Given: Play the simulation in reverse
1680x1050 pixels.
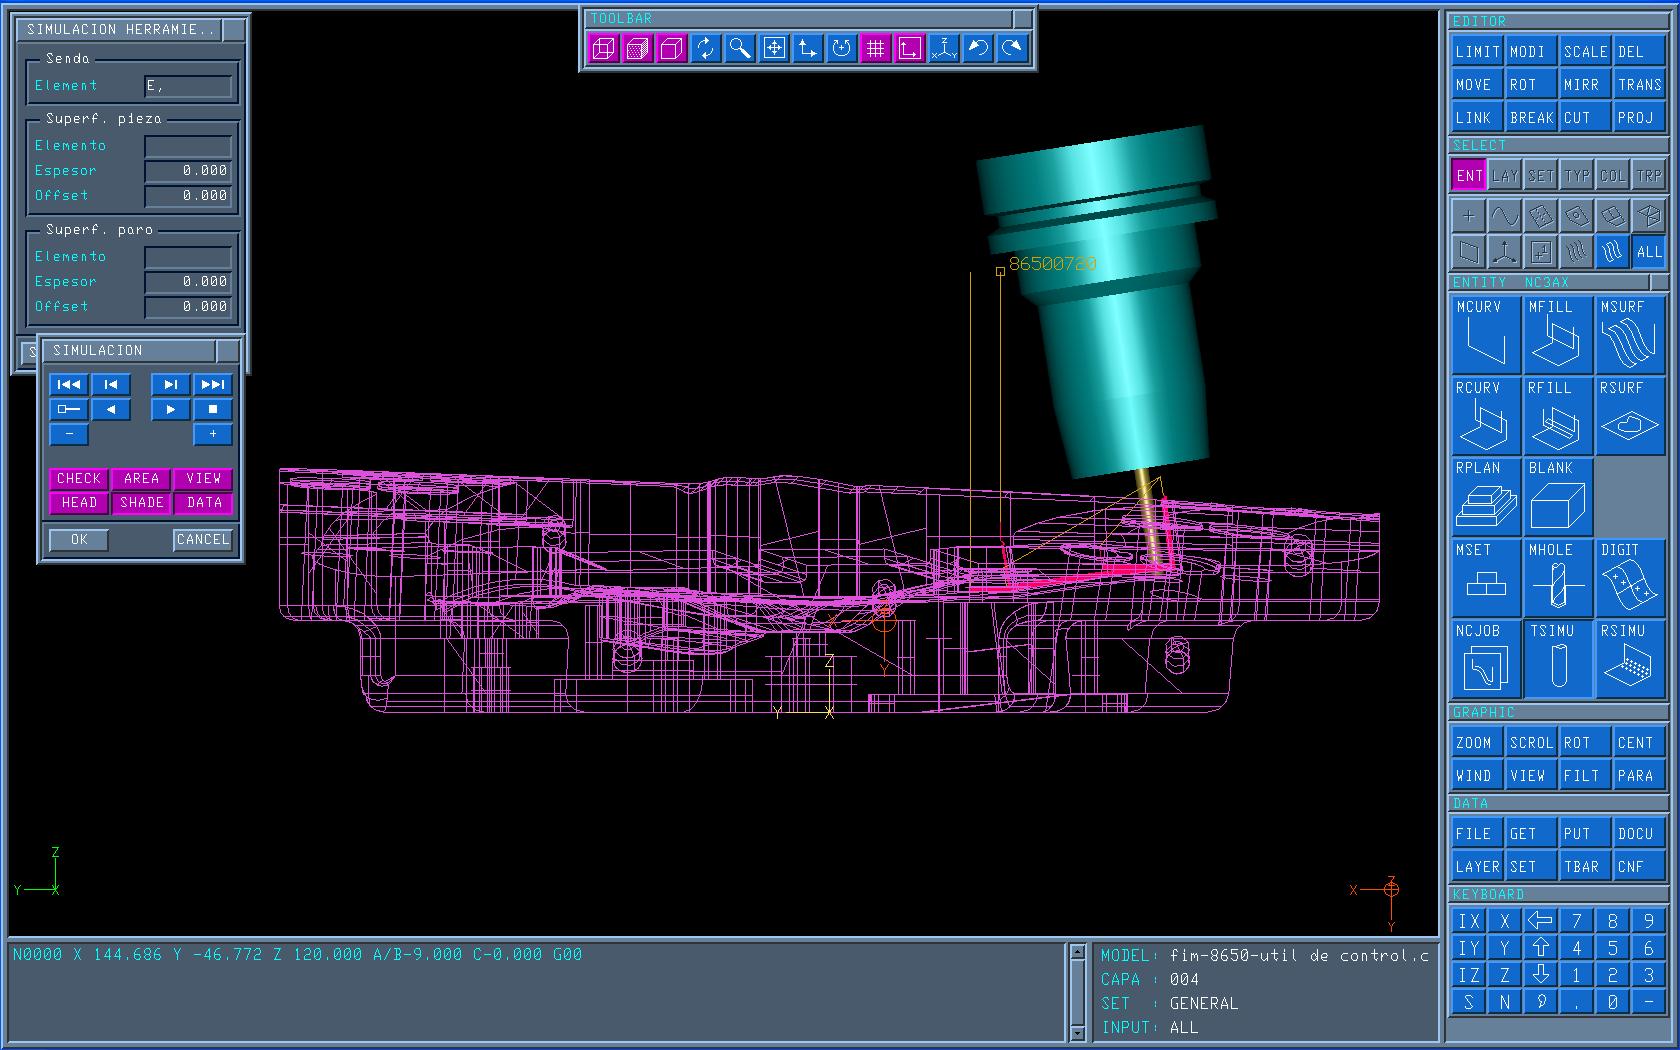Looking at the screenshot, I should 111,409.
